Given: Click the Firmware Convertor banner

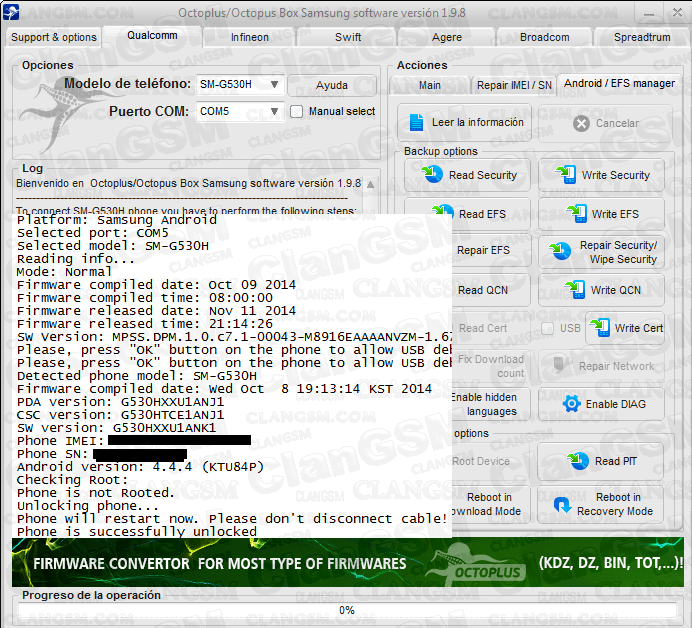Looking at the screenshot, I should [348, 562].
